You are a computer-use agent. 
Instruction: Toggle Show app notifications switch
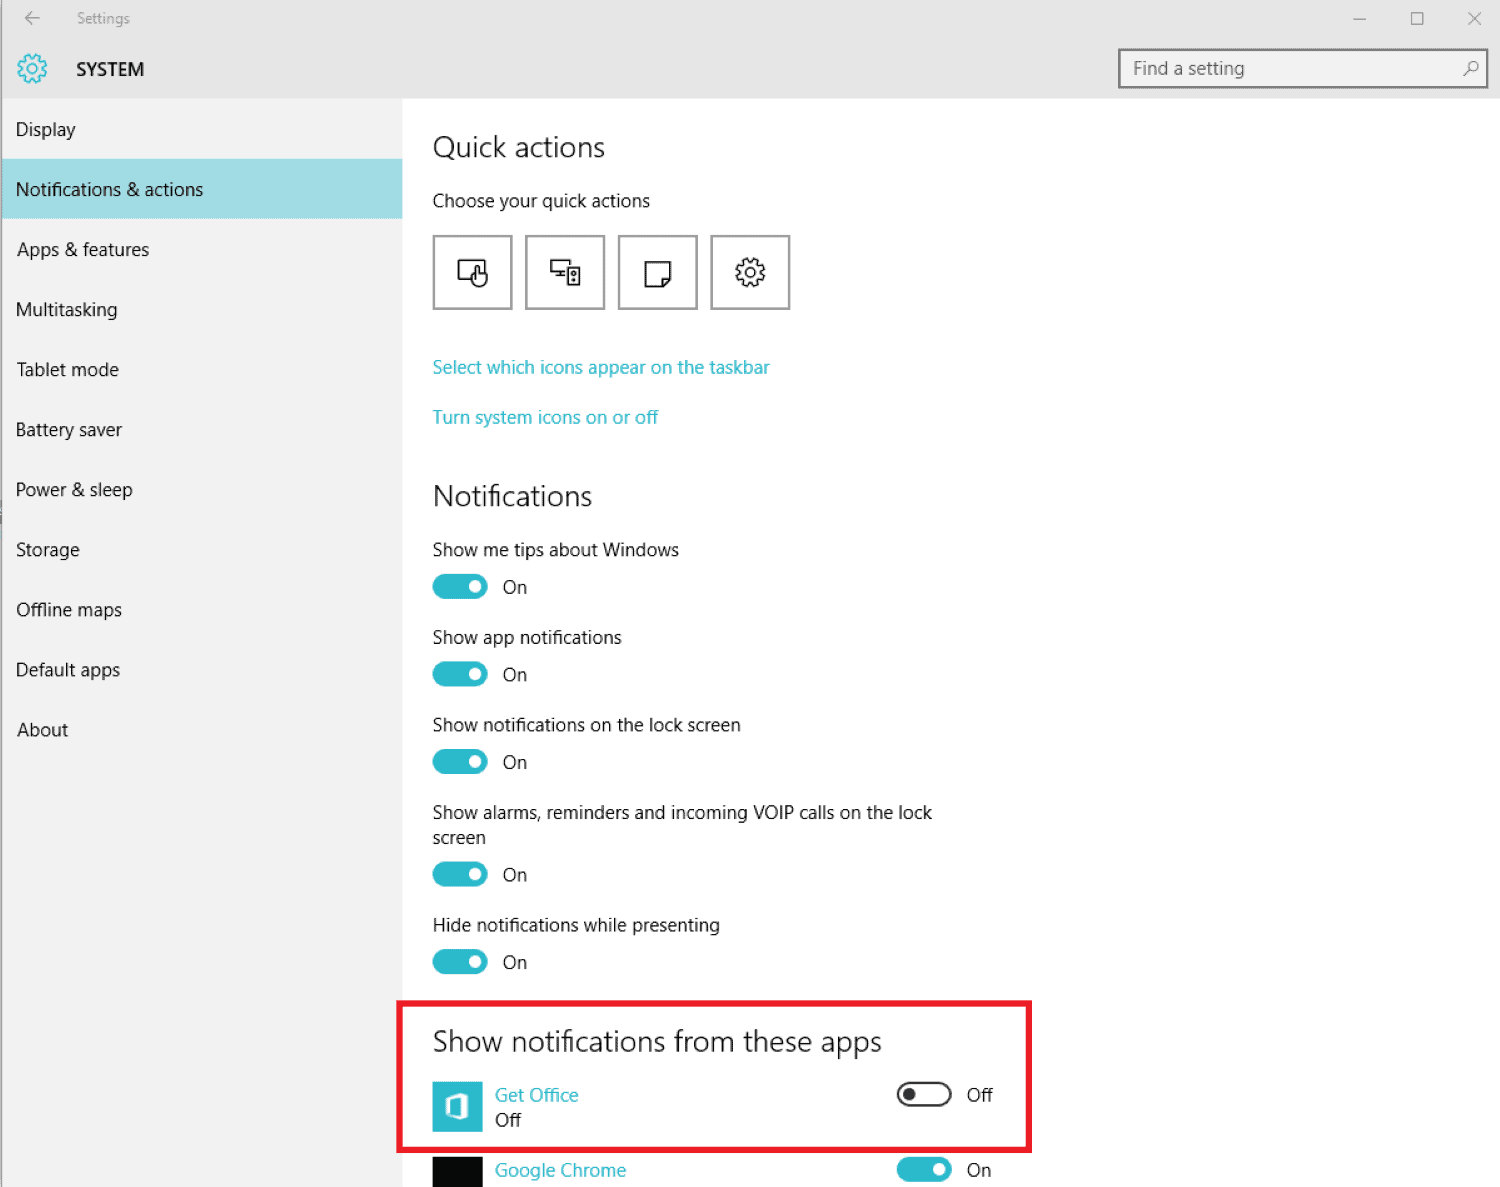tap(460, 674)
